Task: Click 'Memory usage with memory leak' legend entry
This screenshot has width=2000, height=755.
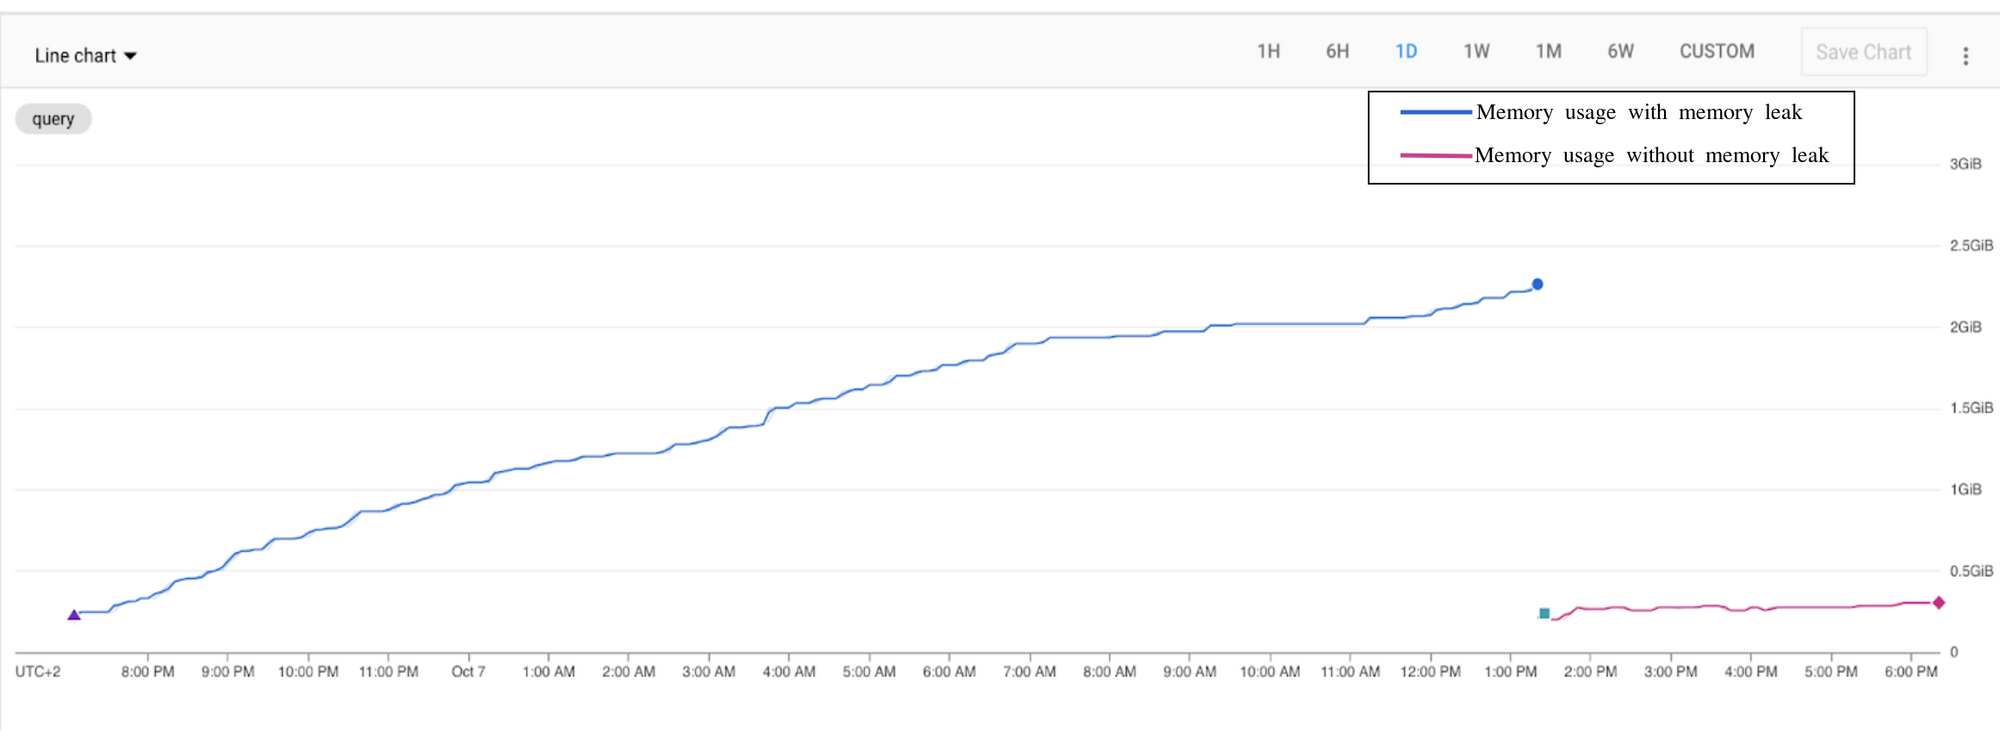Action: click(x=1638, y=112)
